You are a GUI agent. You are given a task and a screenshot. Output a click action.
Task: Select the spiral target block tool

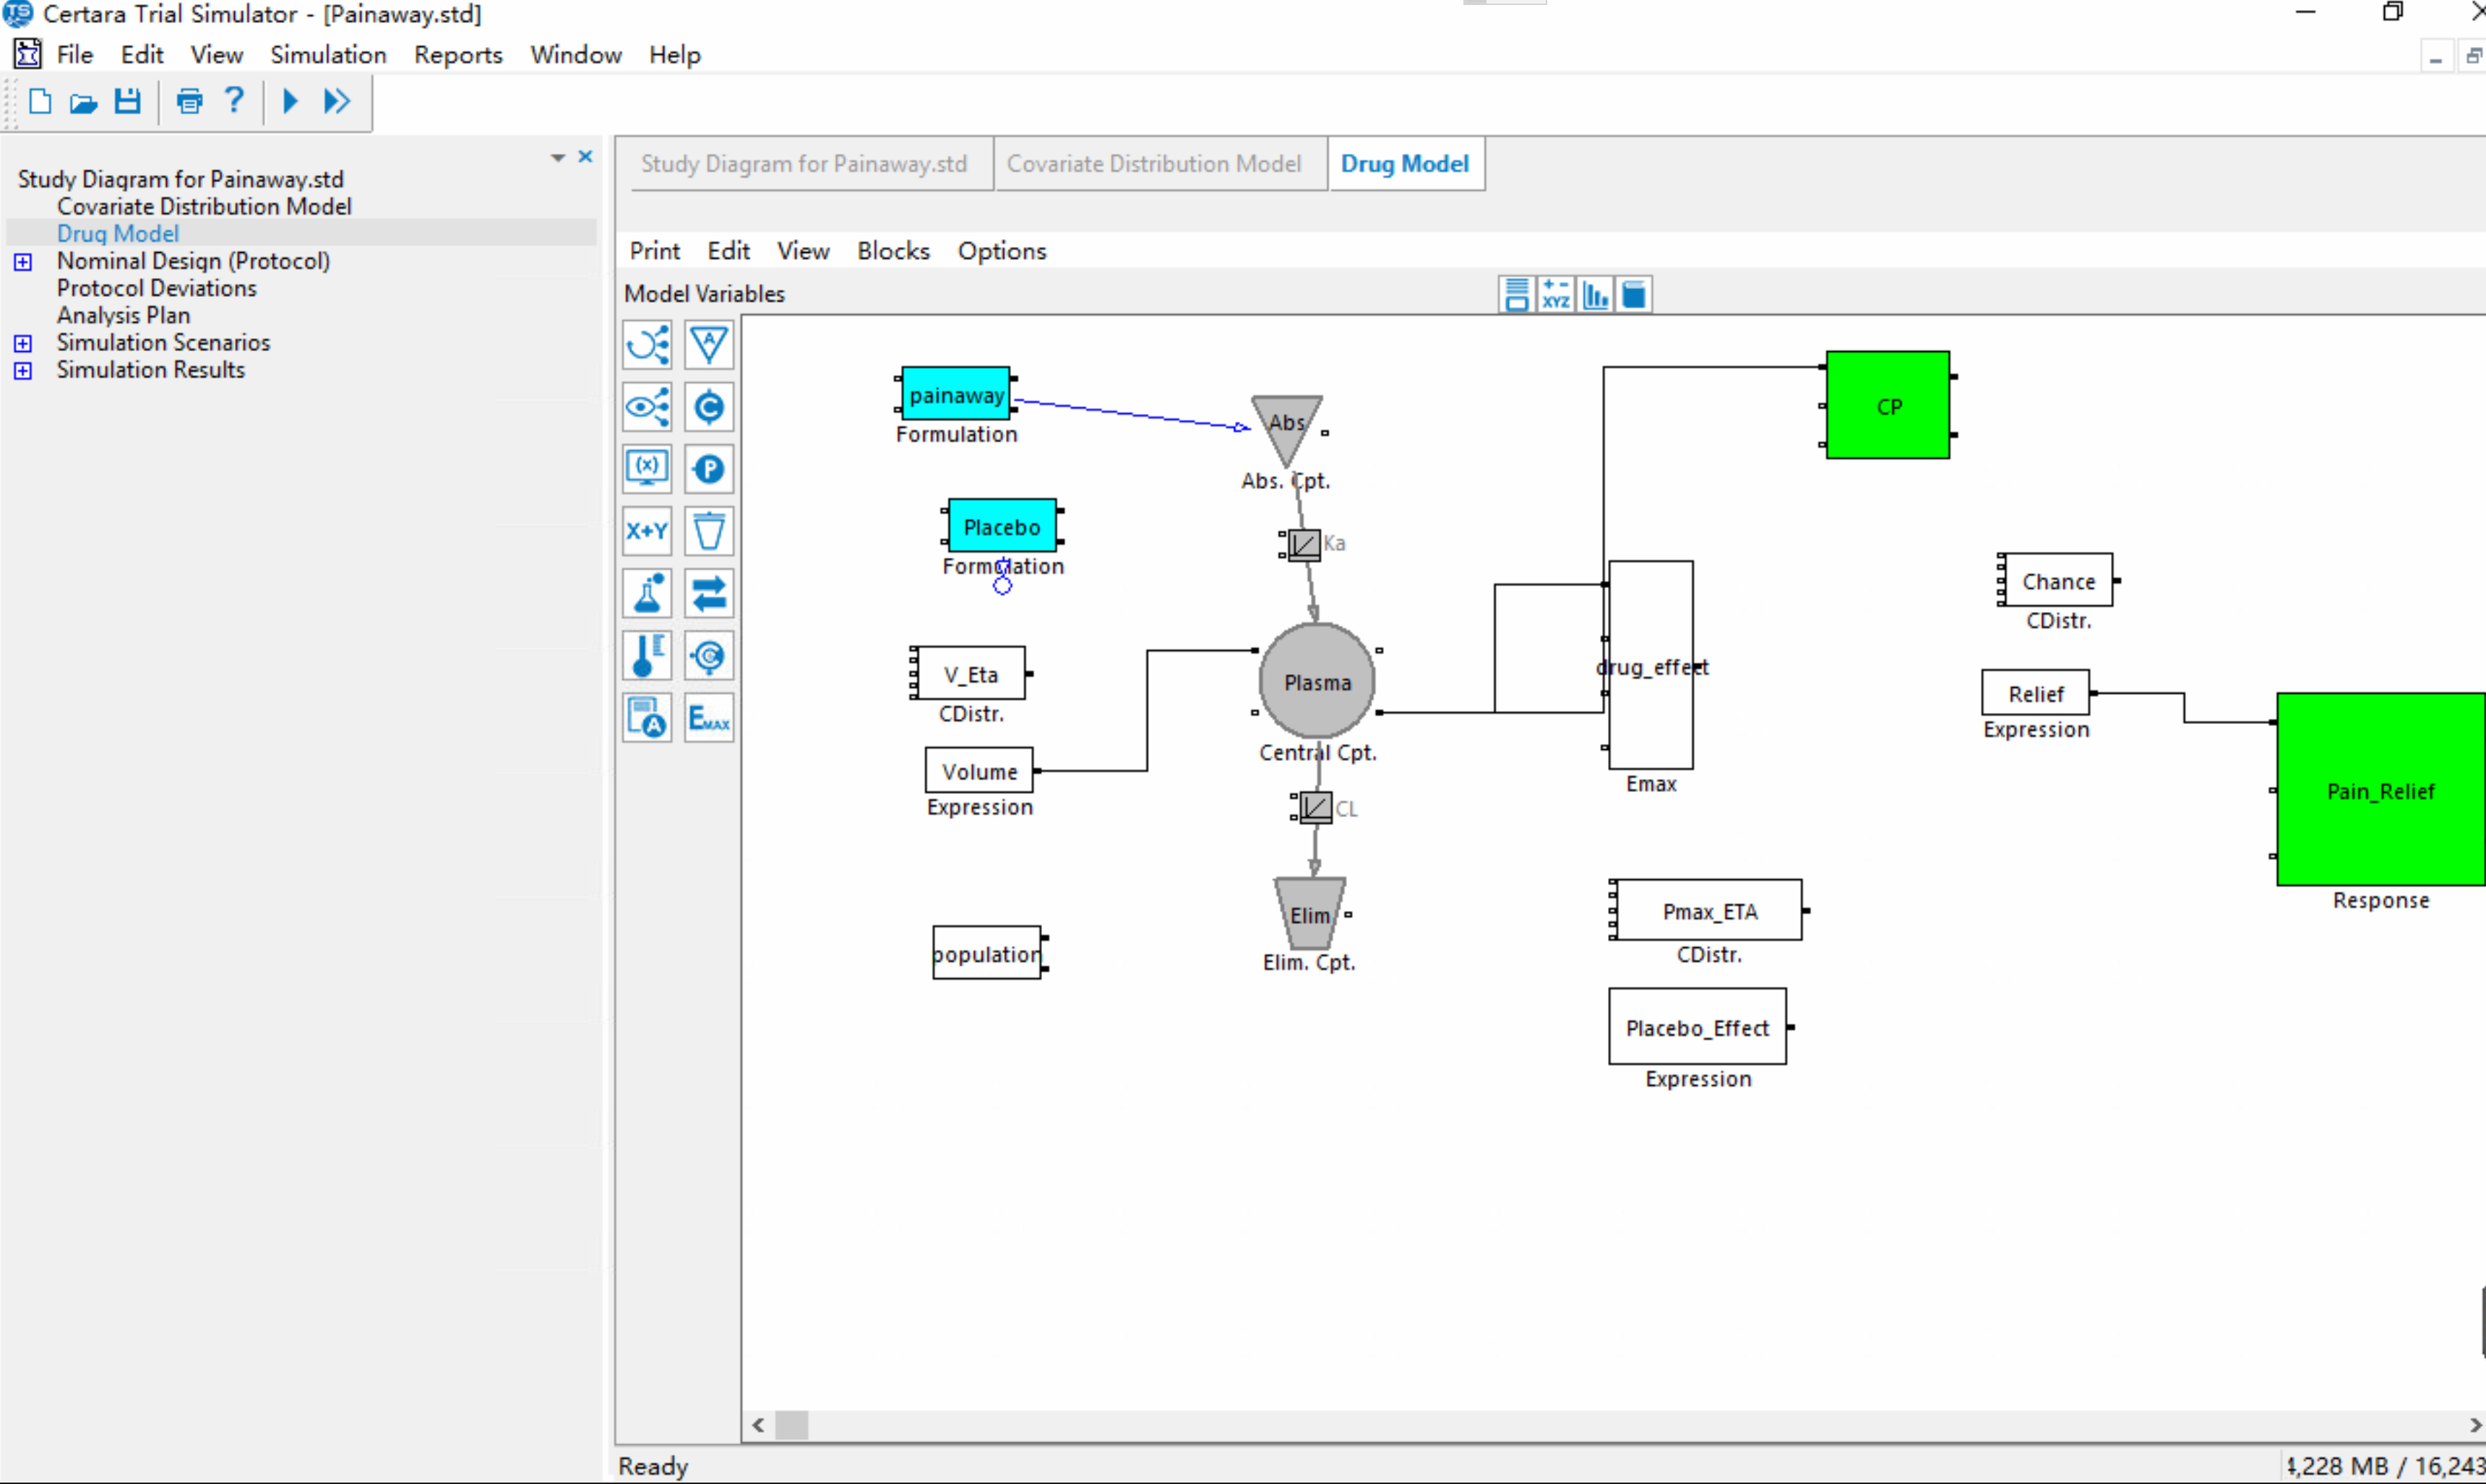709,656
